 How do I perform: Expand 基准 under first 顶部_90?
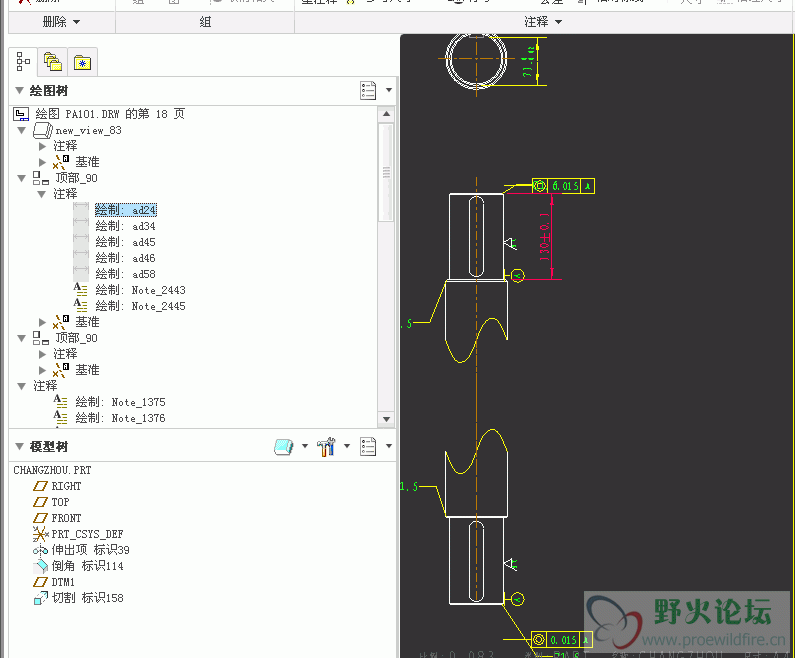tap(42, 322)
